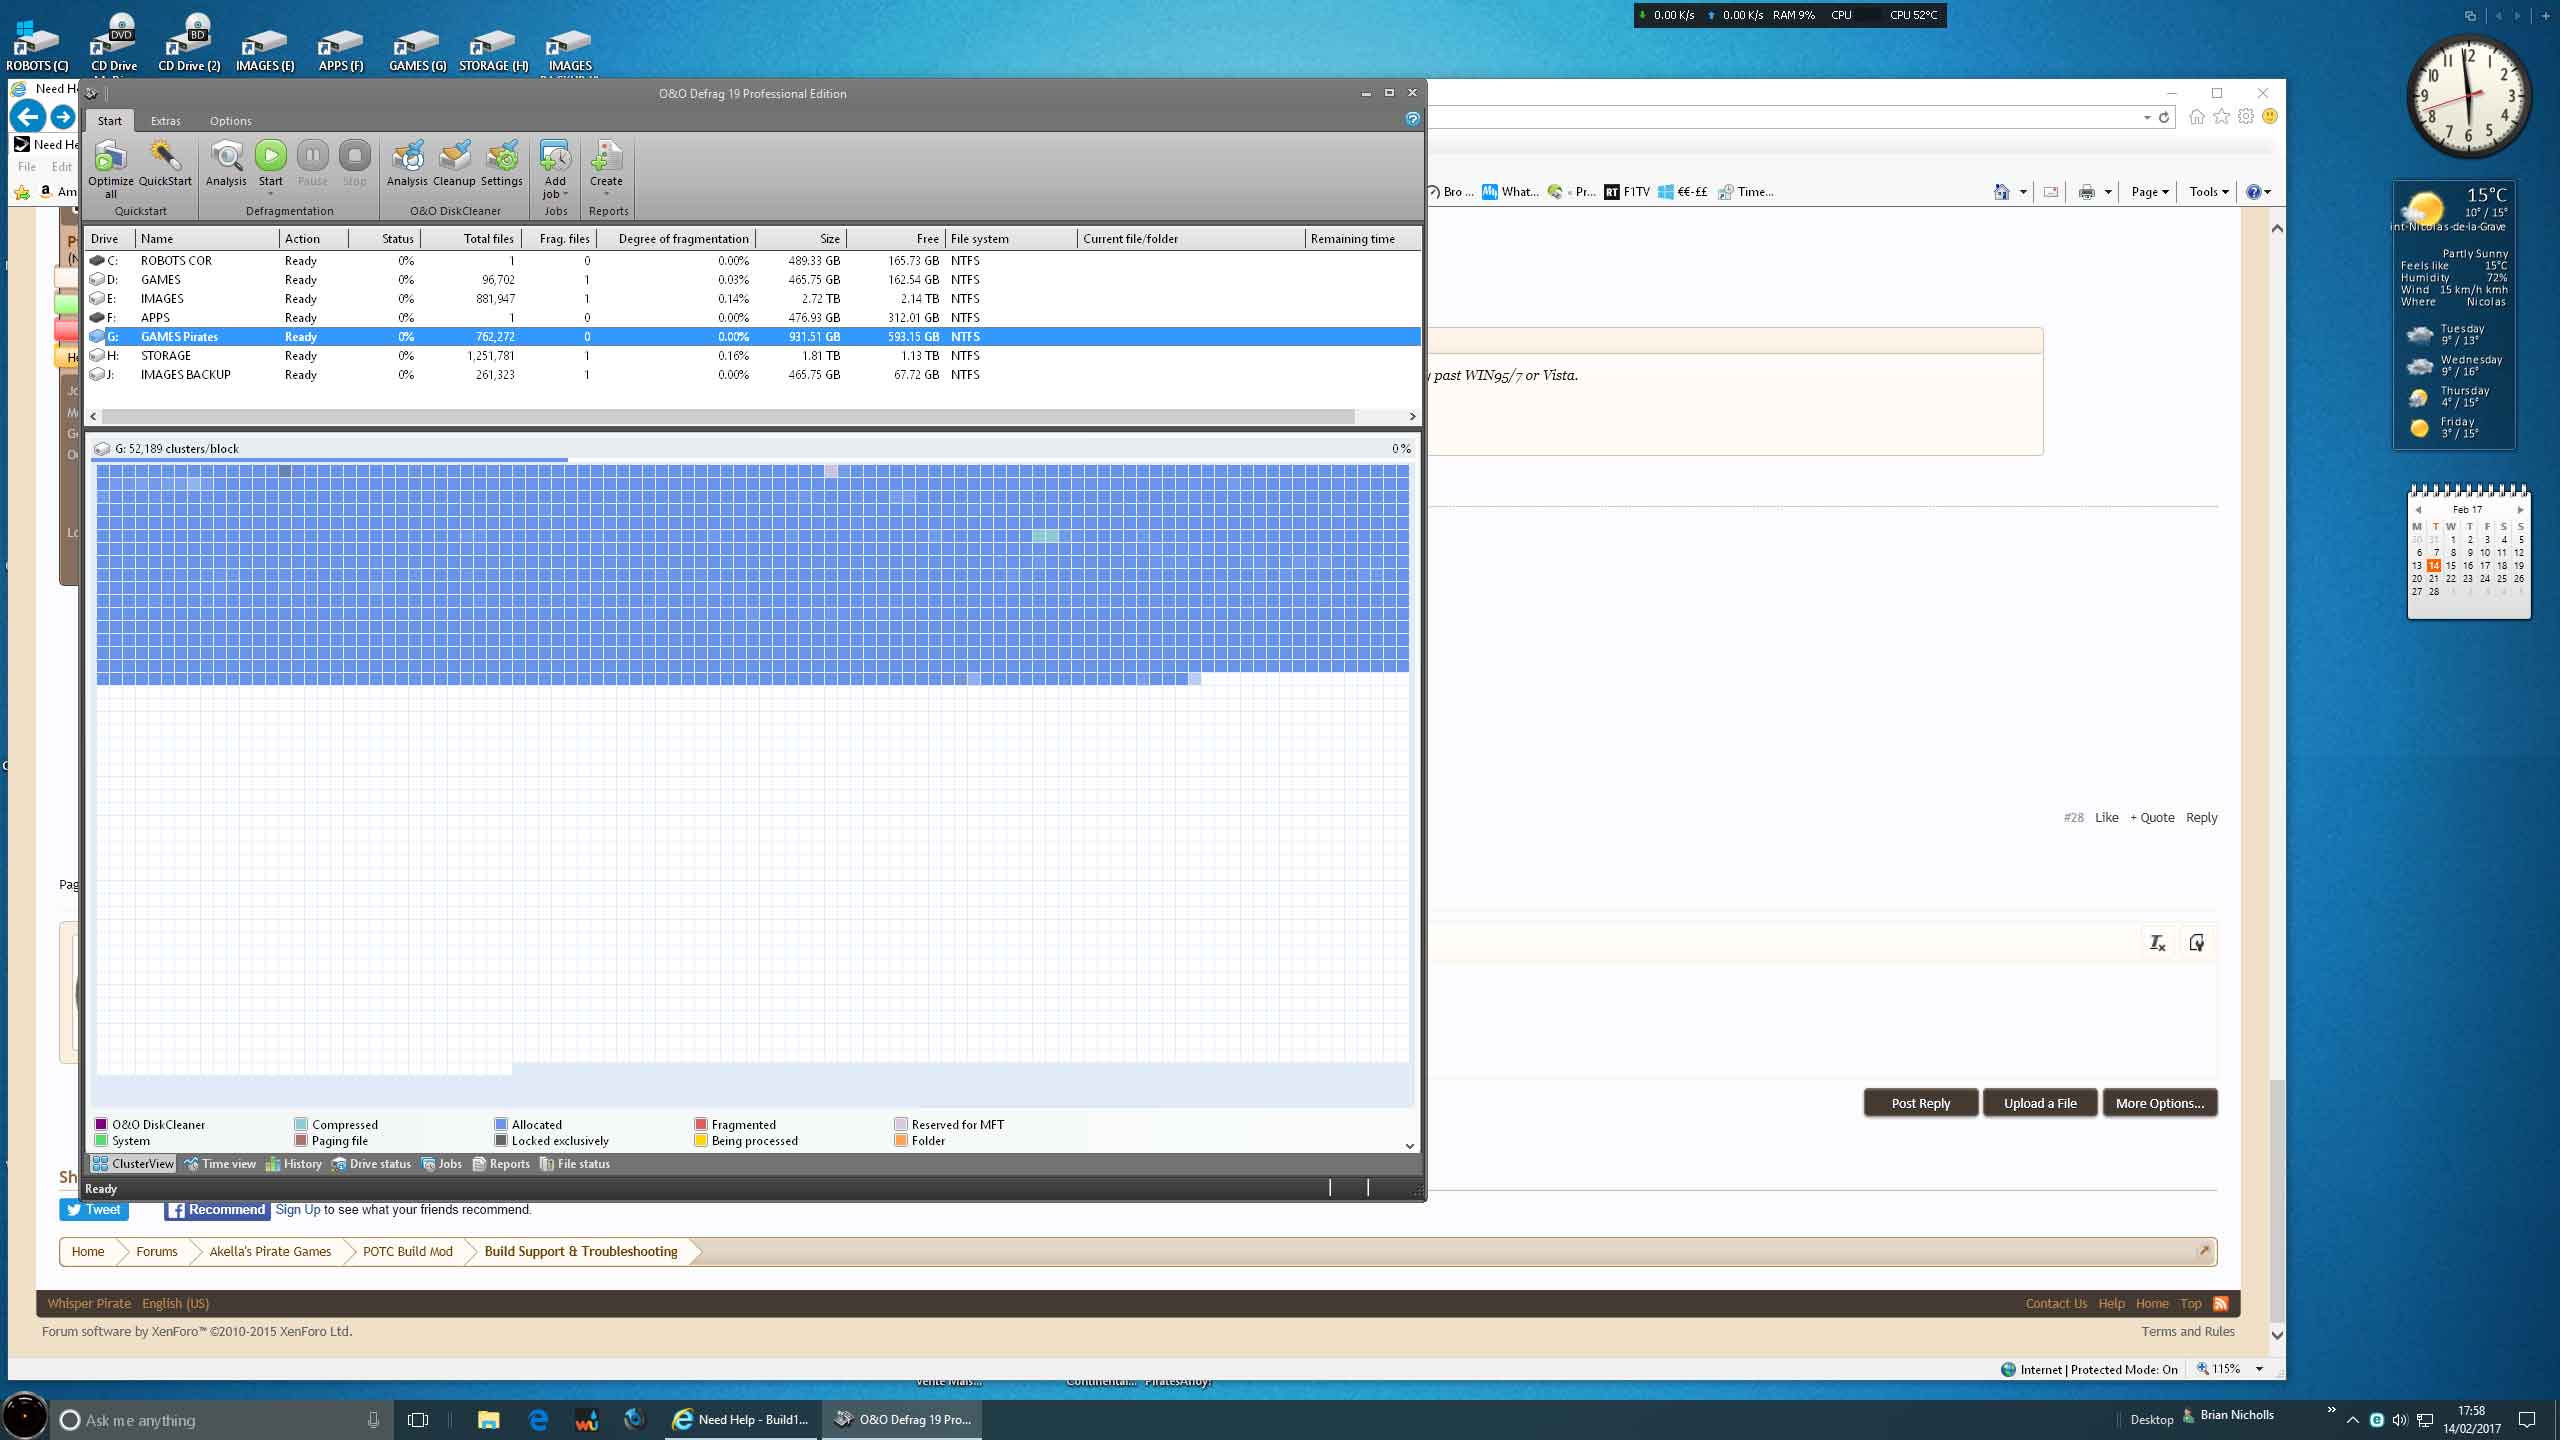The height and width of the screenshot is (1440, 2560).
Task: Expand the IE print options arrow
Action: pyautogui.click(x=2108, y=192)
